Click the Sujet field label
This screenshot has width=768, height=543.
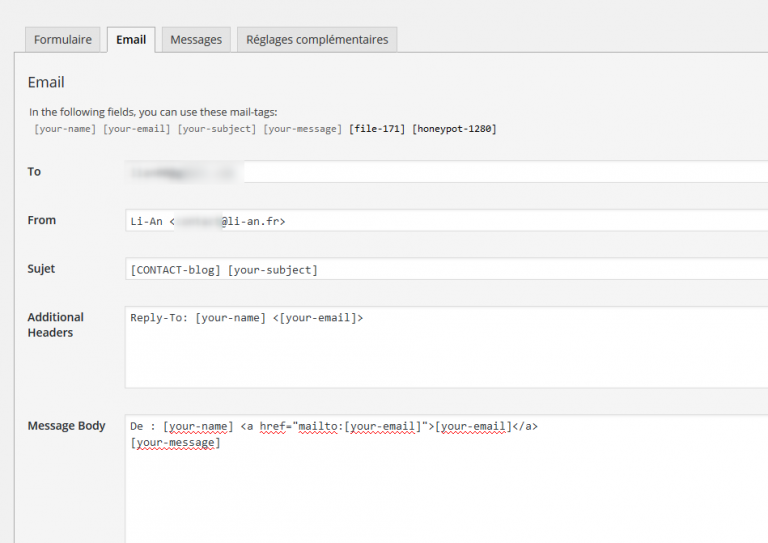pyautogui.click(x=41, y=269)
